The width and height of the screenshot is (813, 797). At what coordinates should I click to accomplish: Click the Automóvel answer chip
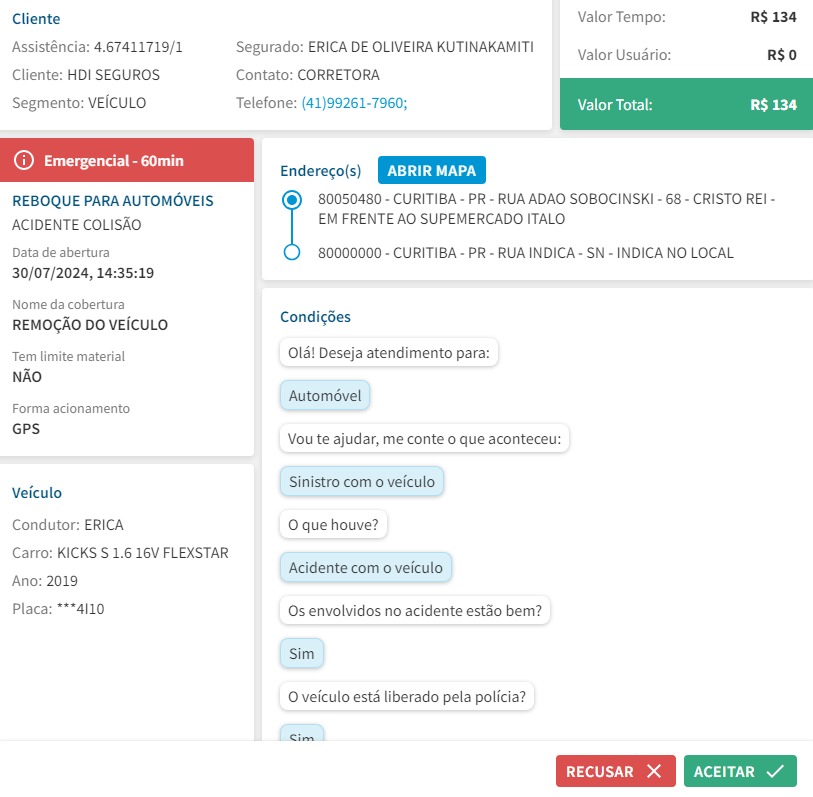tap(325, 396)
